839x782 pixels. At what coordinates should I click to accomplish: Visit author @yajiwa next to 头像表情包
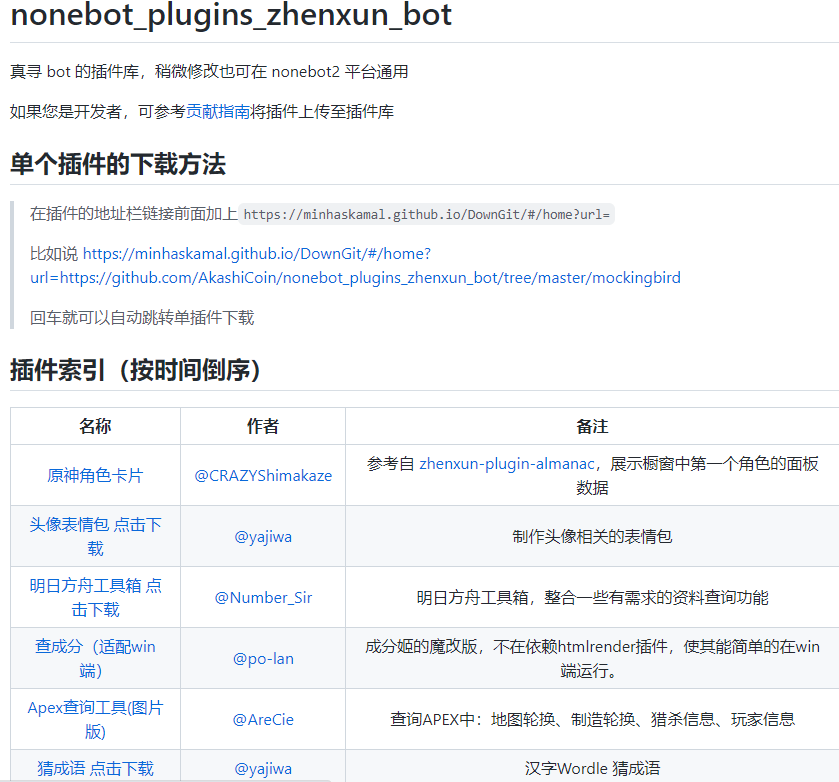[x=262, y=536]
